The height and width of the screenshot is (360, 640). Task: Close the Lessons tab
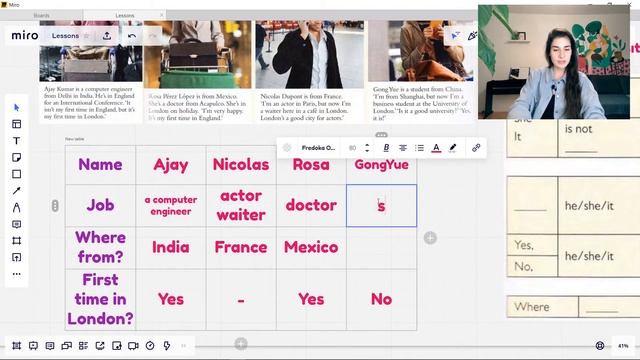162,15
